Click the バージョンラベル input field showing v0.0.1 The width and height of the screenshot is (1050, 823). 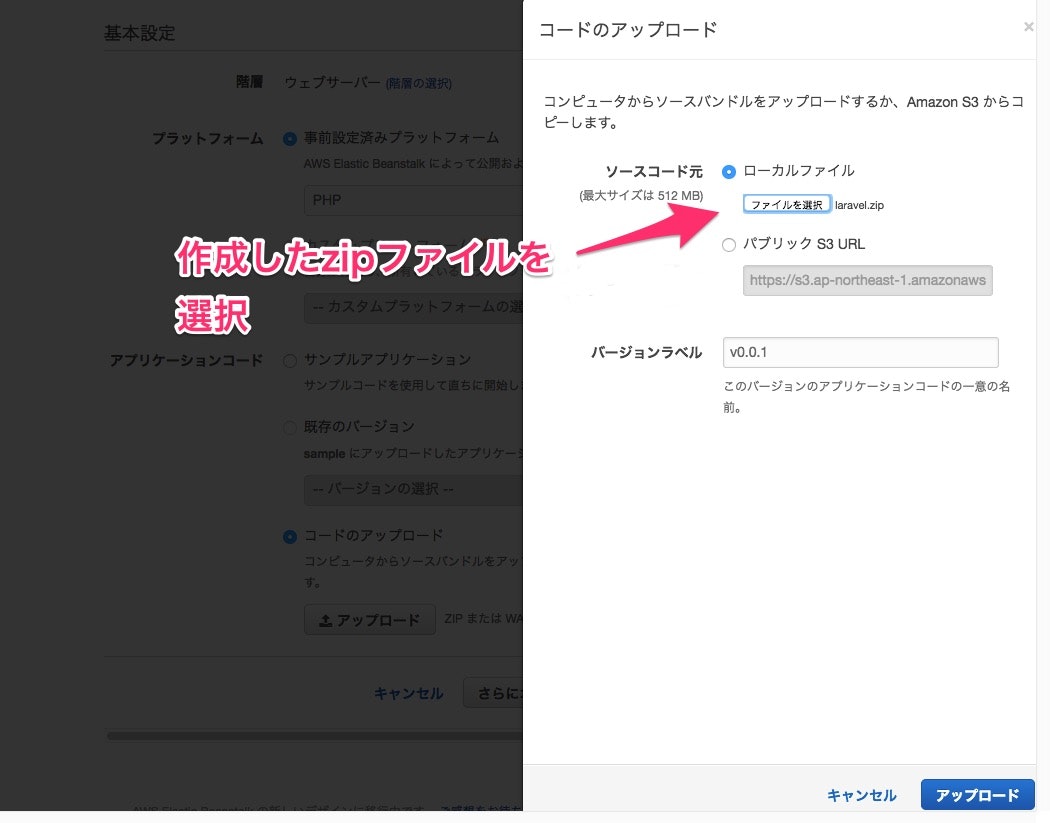coord(860,352)
